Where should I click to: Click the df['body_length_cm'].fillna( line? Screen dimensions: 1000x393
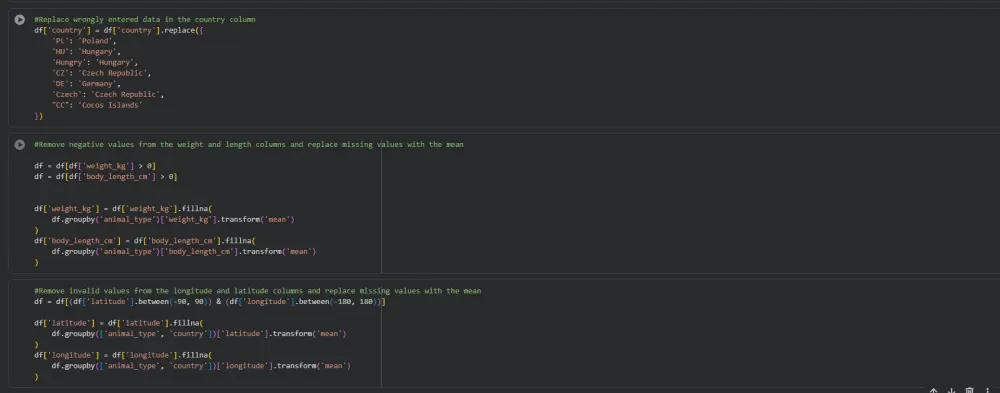coord(145,241)
